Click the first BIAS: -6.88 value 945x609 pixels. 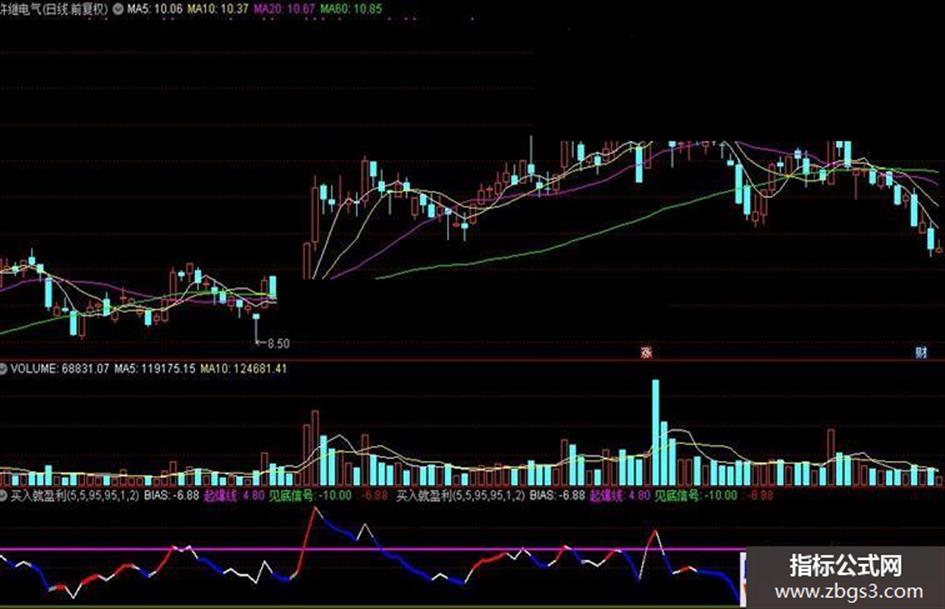point(172,495)
